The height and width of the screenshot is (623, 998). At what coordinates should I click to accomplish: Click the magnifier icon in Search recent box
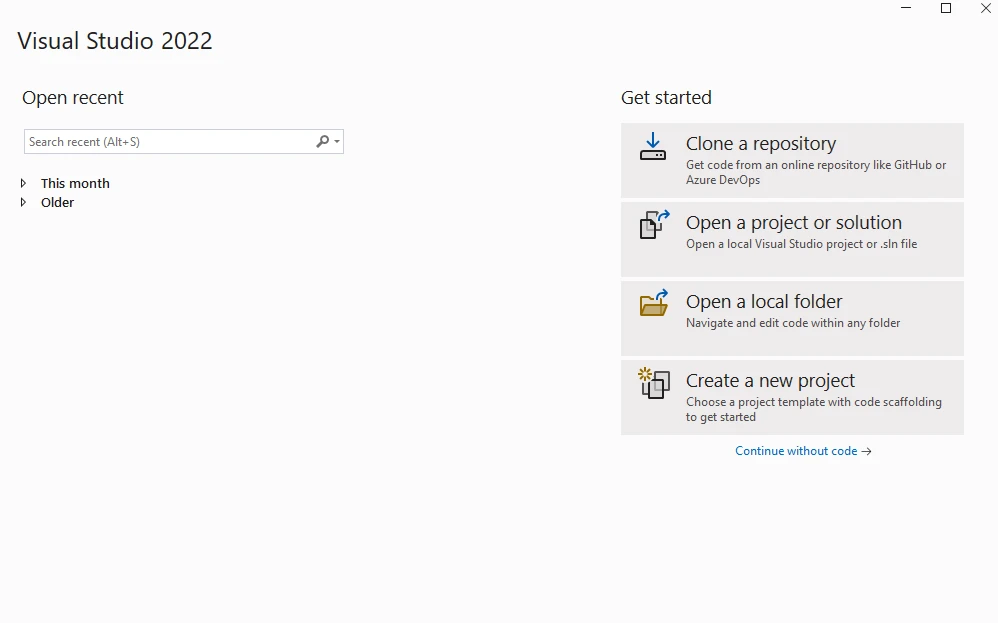(x=322, y=142)
